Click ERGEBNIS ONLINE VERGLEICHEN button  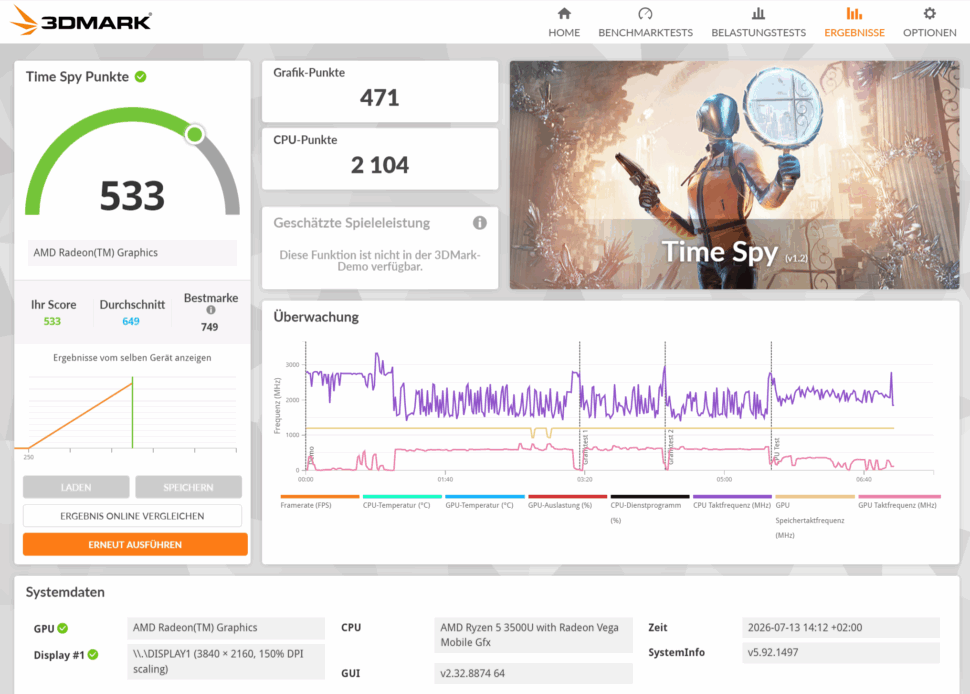[x=132, y=516]
